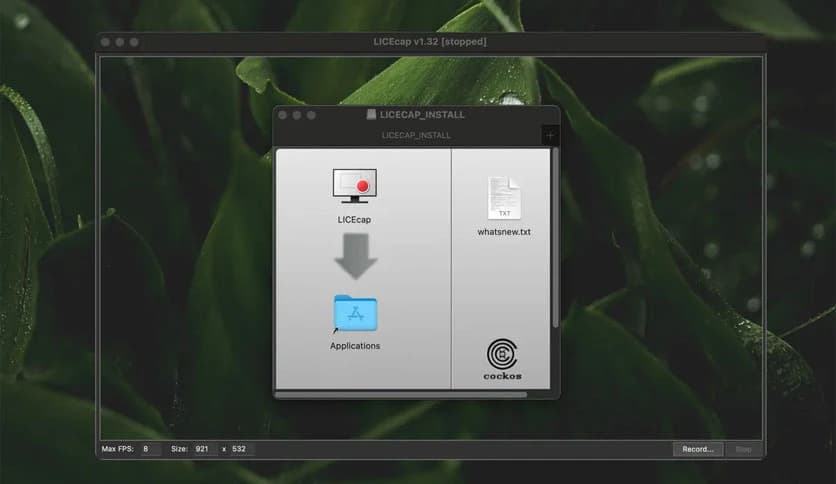Click the vertical scrollbar in LICECAP_INSTALL window
Screen dimensions: 836x484
(556, 238)
